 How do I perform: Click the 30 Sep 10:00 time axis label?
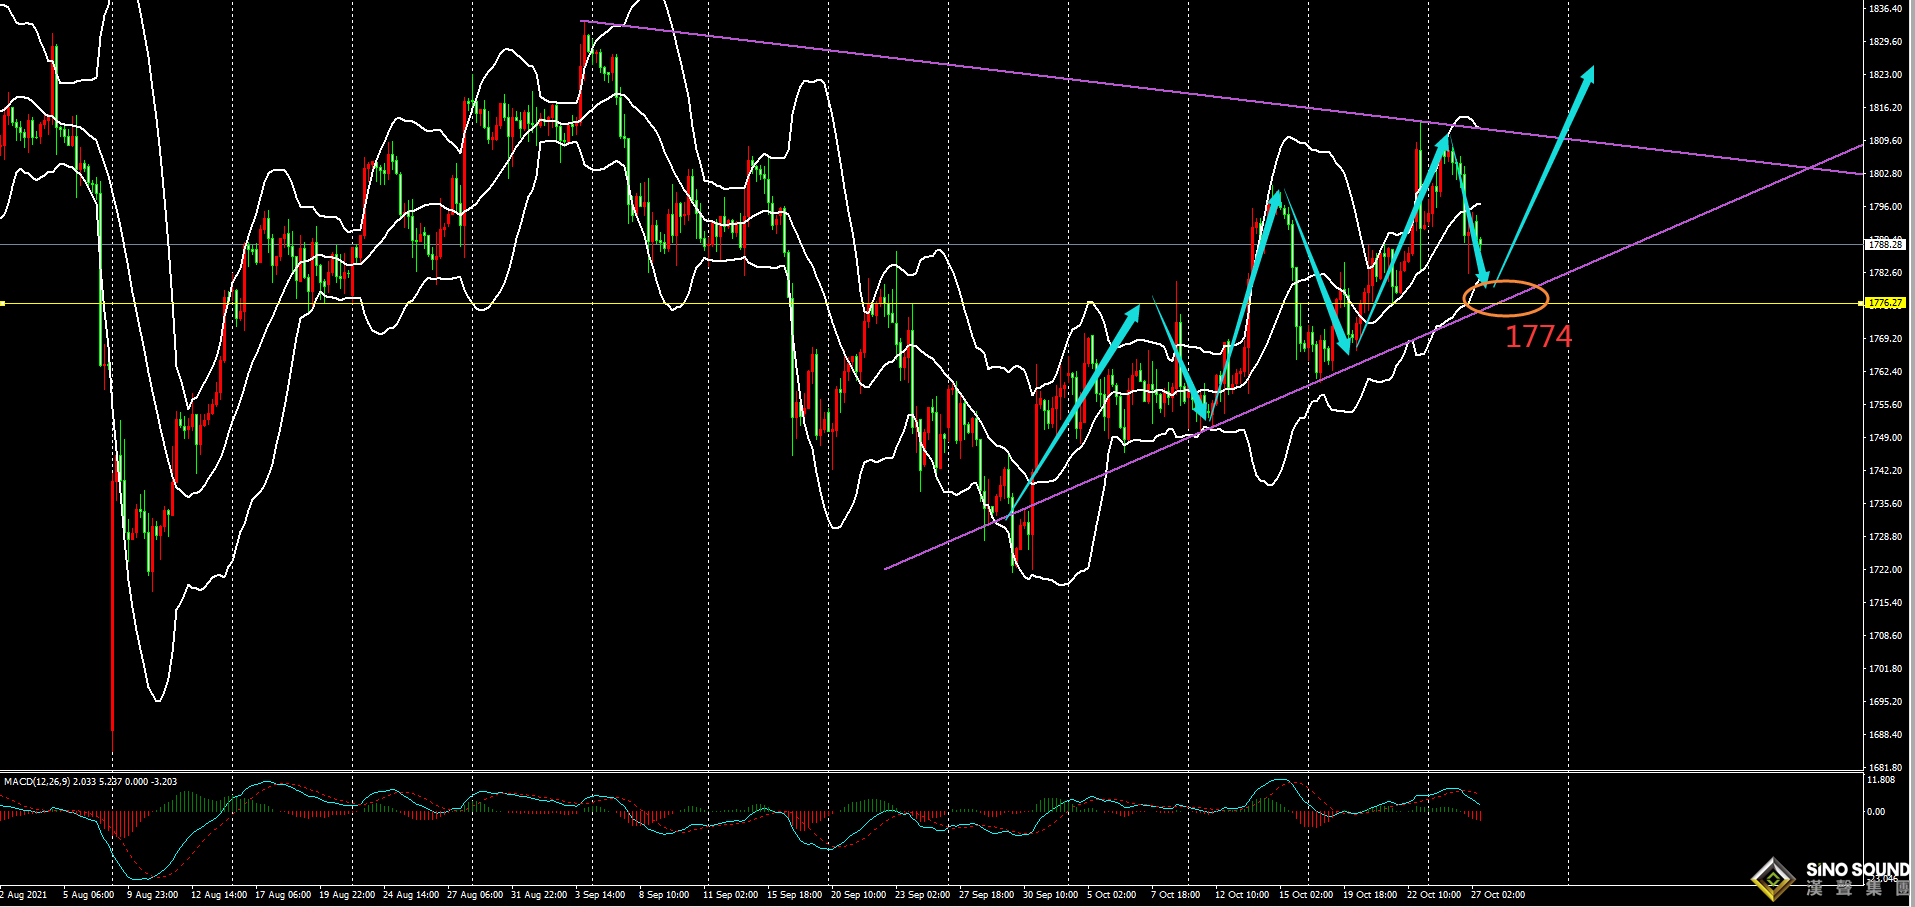click(x=1050, y=895)
